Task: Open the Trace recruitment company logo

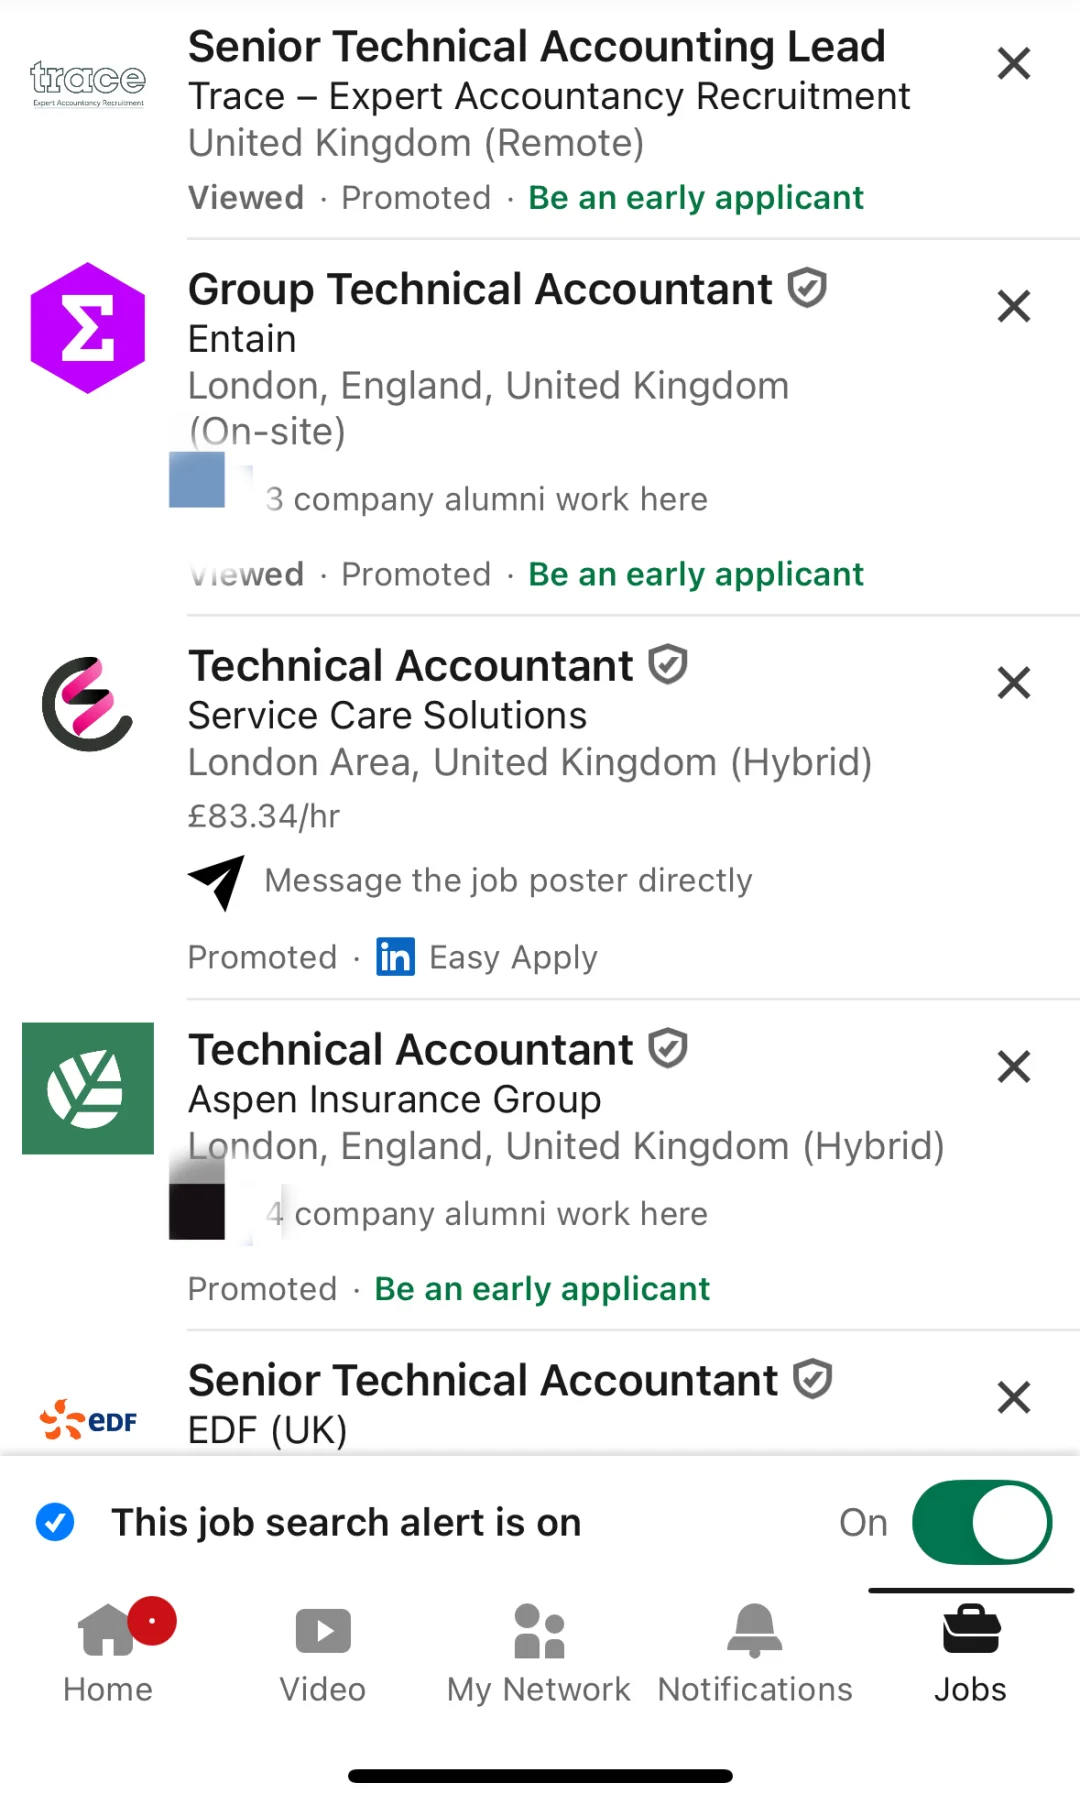Action: [x=88, y=82]
